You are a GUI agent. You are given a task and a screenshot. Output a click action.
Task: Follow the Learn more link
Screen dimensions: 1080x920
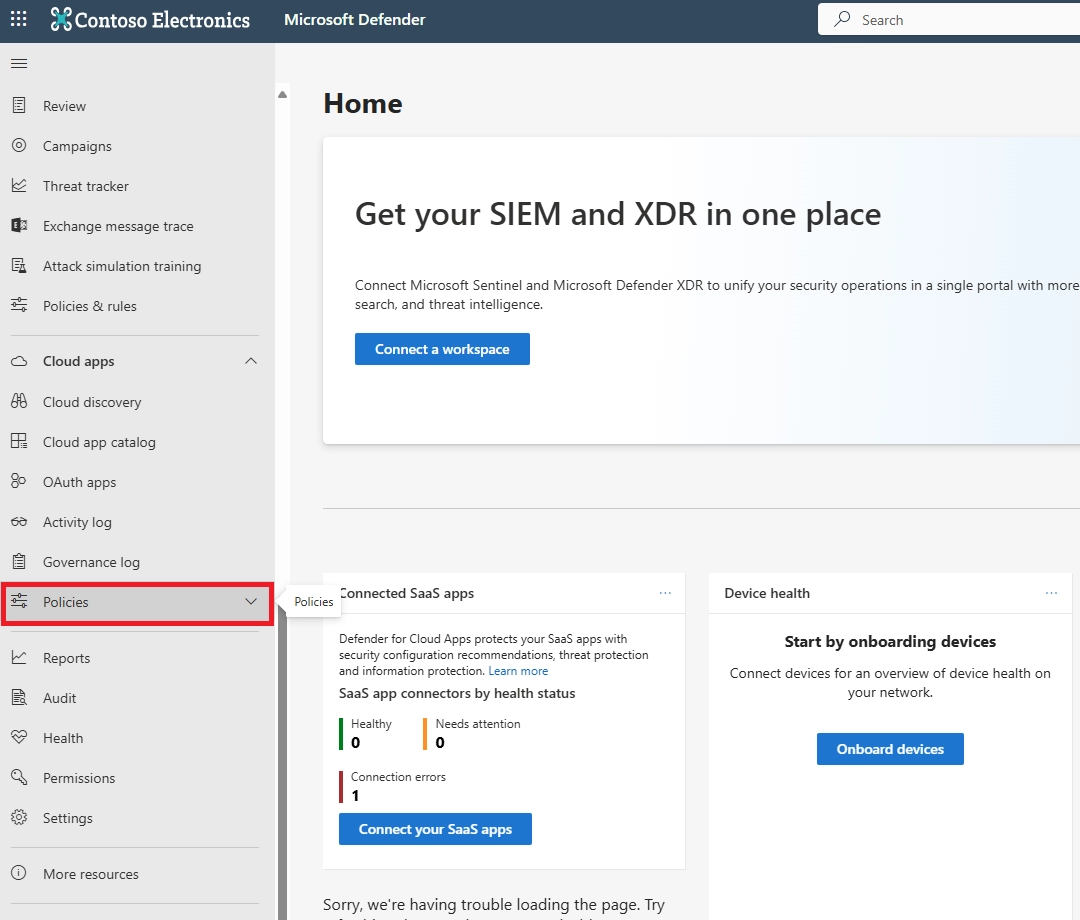click(x=518, y=671)
